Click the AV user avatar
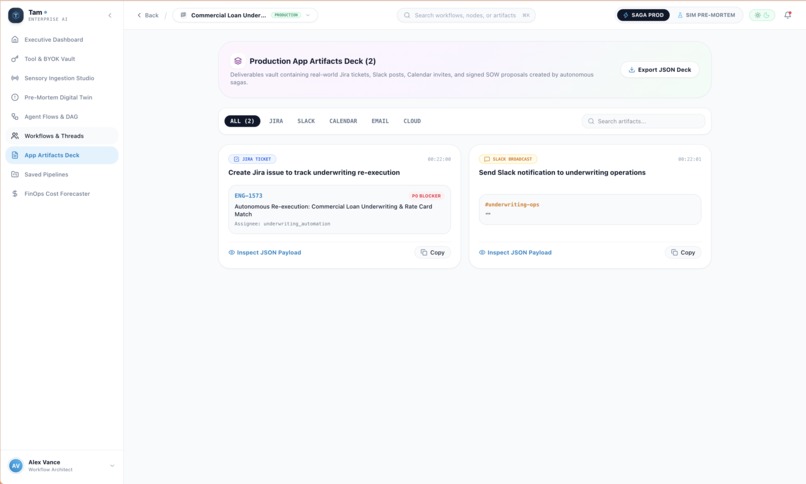This screenshot has width=806, height=484. pyautogui.click(x=16, y=466)
